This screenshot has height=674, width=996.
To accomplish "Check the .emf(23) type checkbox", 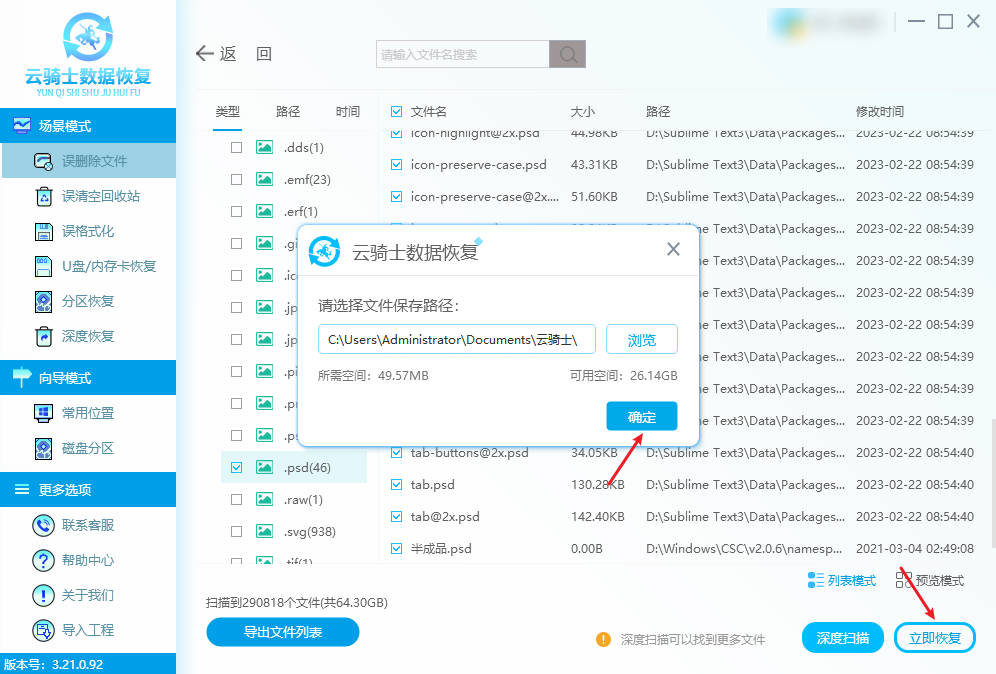I will pos(236,179).
